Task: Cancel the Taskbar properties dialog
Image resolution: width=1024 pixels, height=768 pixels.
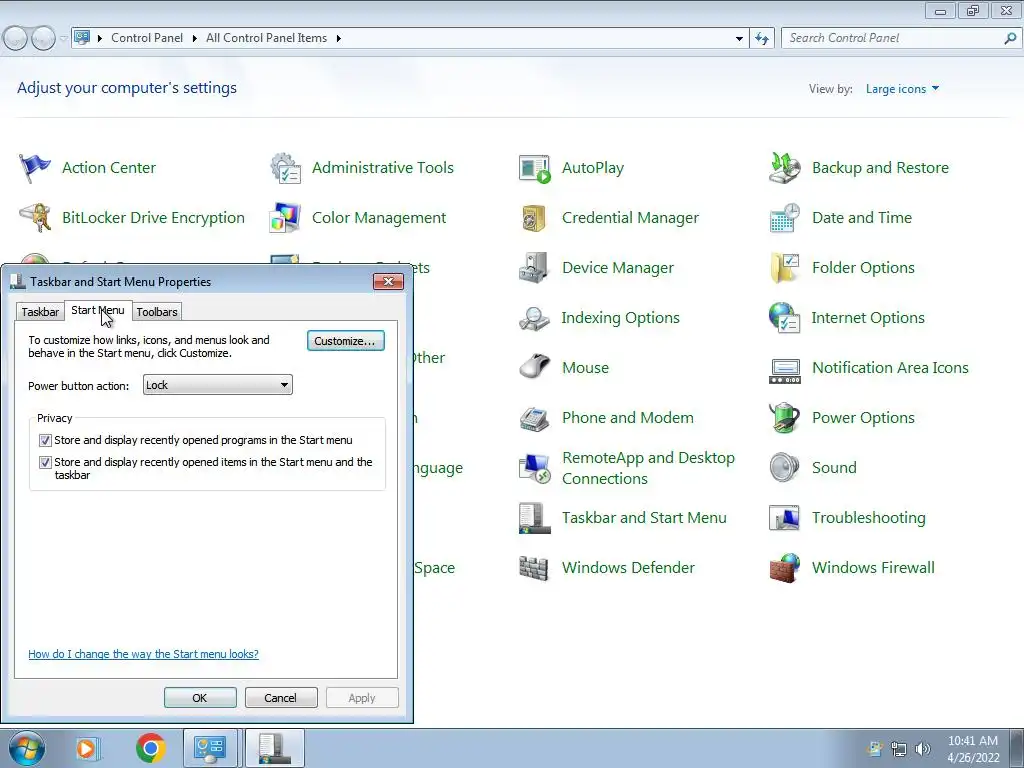Action: [x=281, y=698]
